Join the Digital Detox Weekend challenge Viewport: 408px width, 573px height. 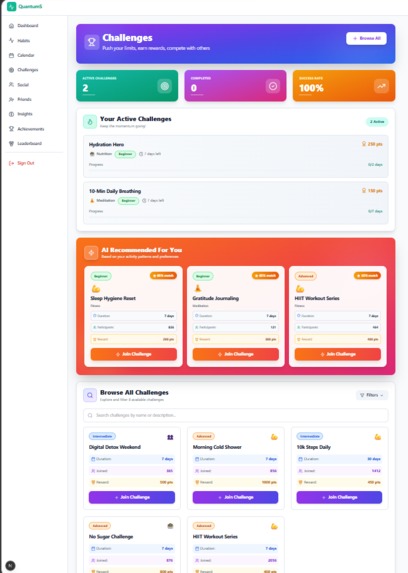pyautogui.click(x=132, y=497)
